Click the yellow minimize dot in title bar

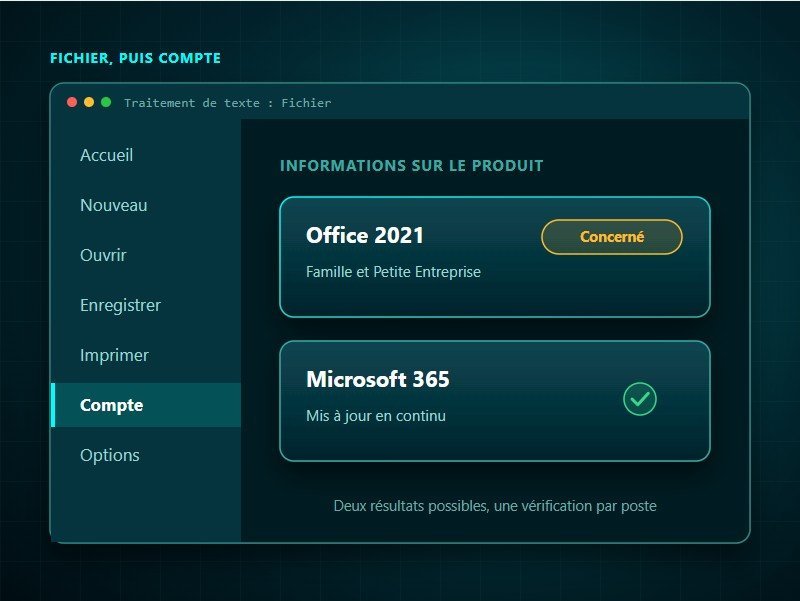click(x=89, y=102)
